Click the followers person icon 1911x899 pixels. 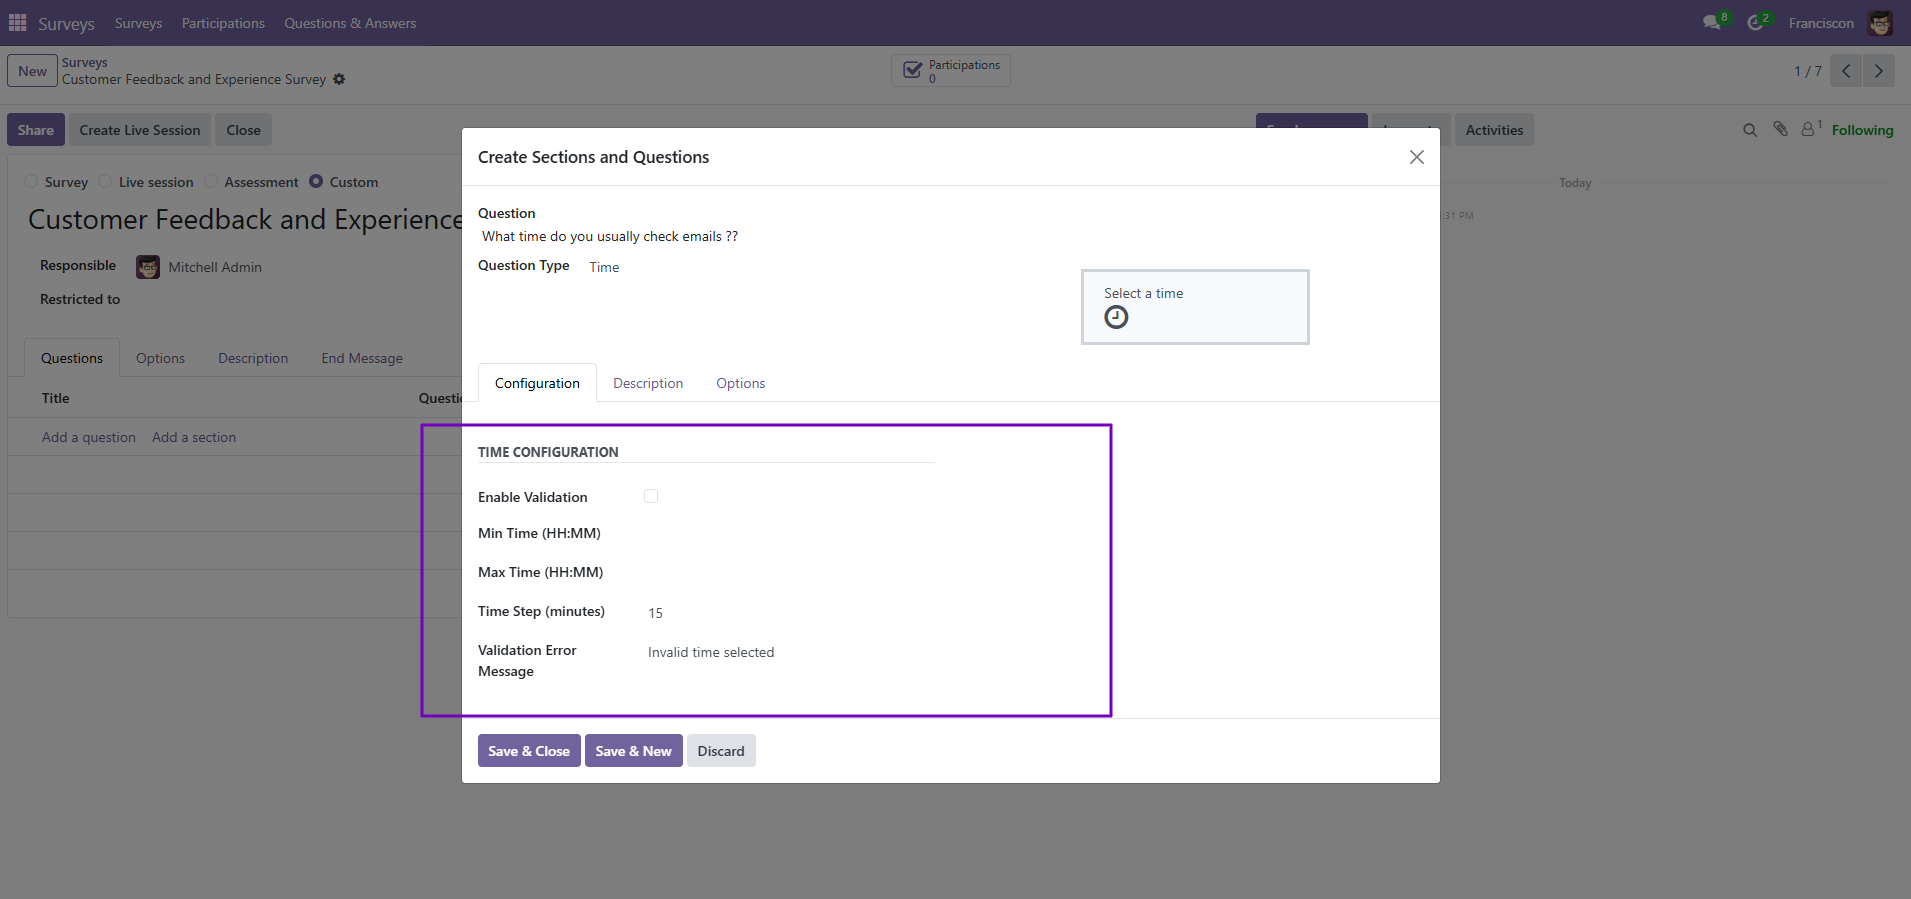pyautogui.click(x=1808, y=129)
